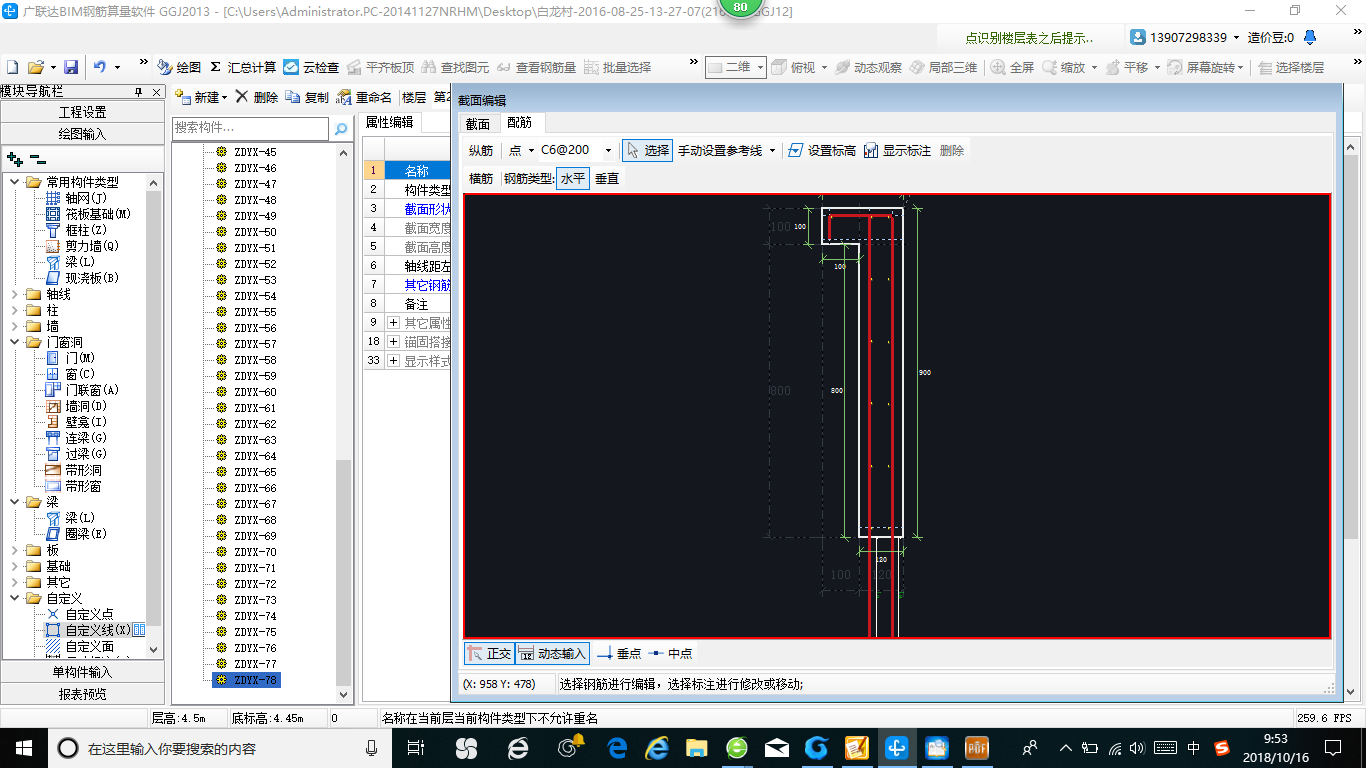Open the 单构件输入 panel

click(82, 672)
